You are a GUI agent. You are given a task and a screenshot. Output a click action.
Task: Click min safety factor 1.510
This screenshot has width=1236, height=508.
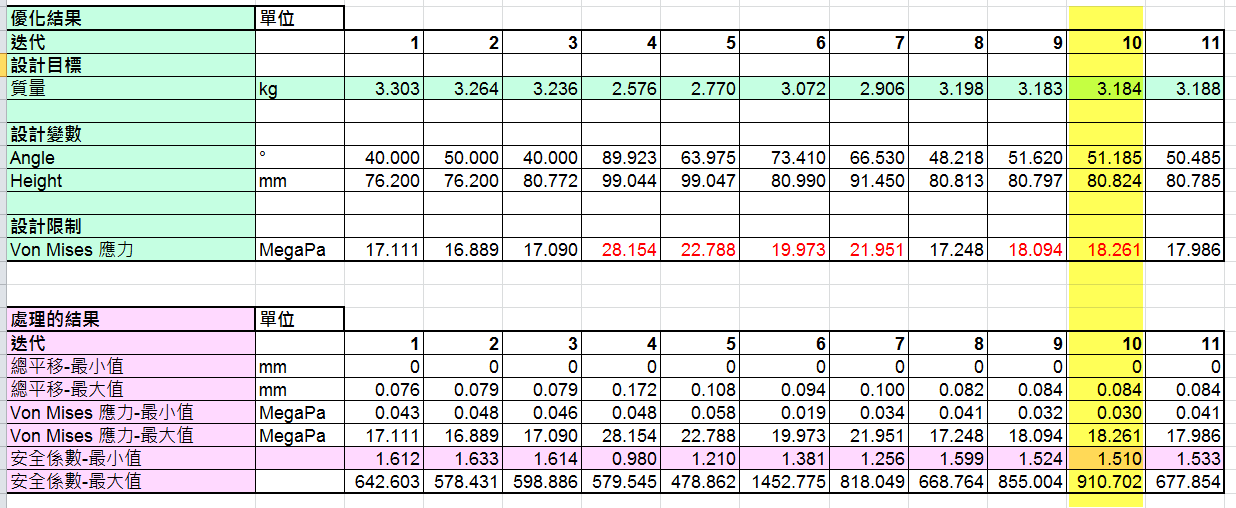click(x=1105, y=458)
